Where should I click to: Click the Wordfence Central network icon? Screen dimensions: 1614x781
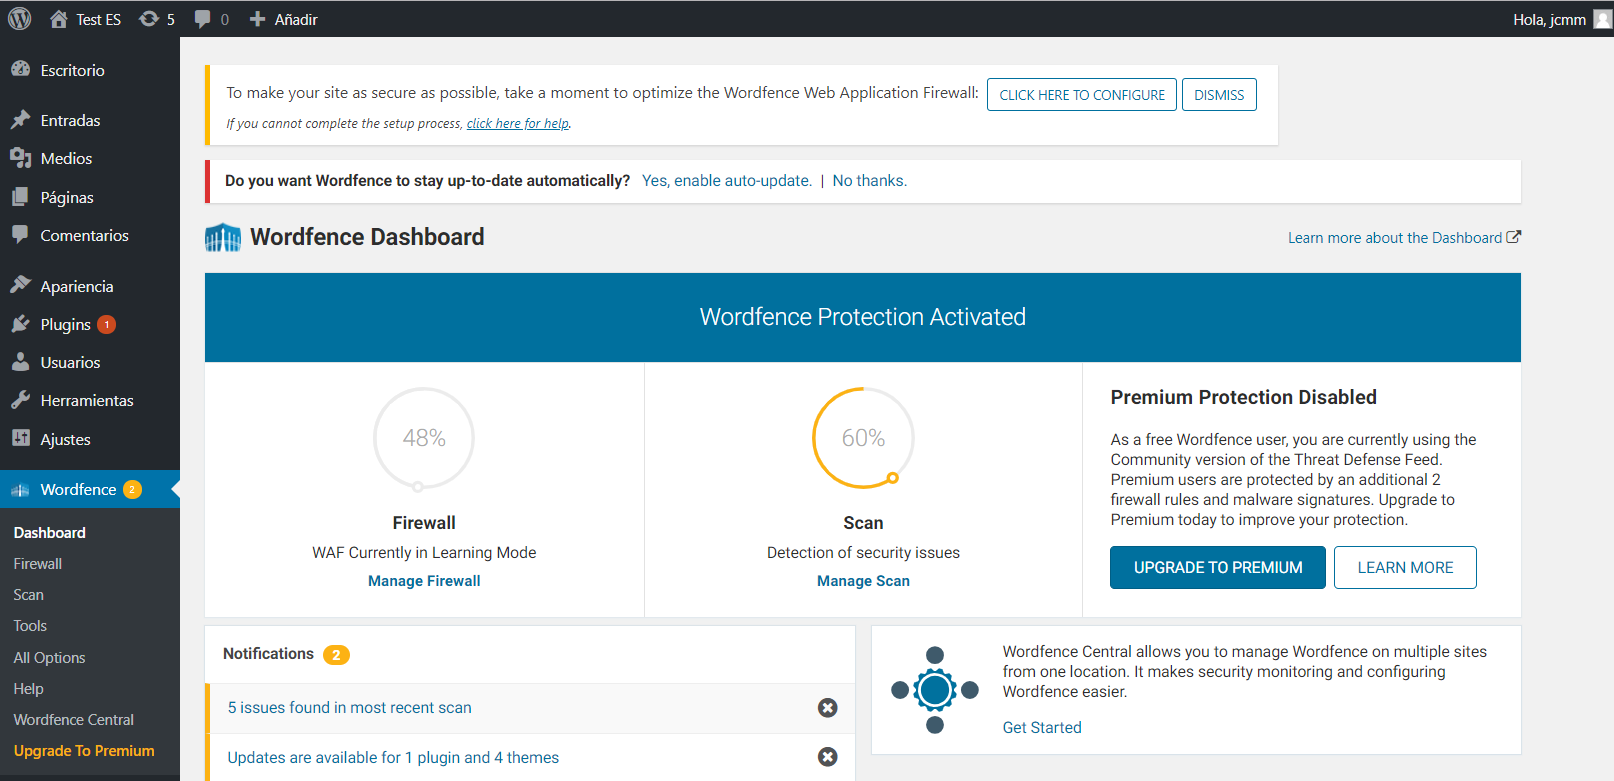tap(935, 690)
